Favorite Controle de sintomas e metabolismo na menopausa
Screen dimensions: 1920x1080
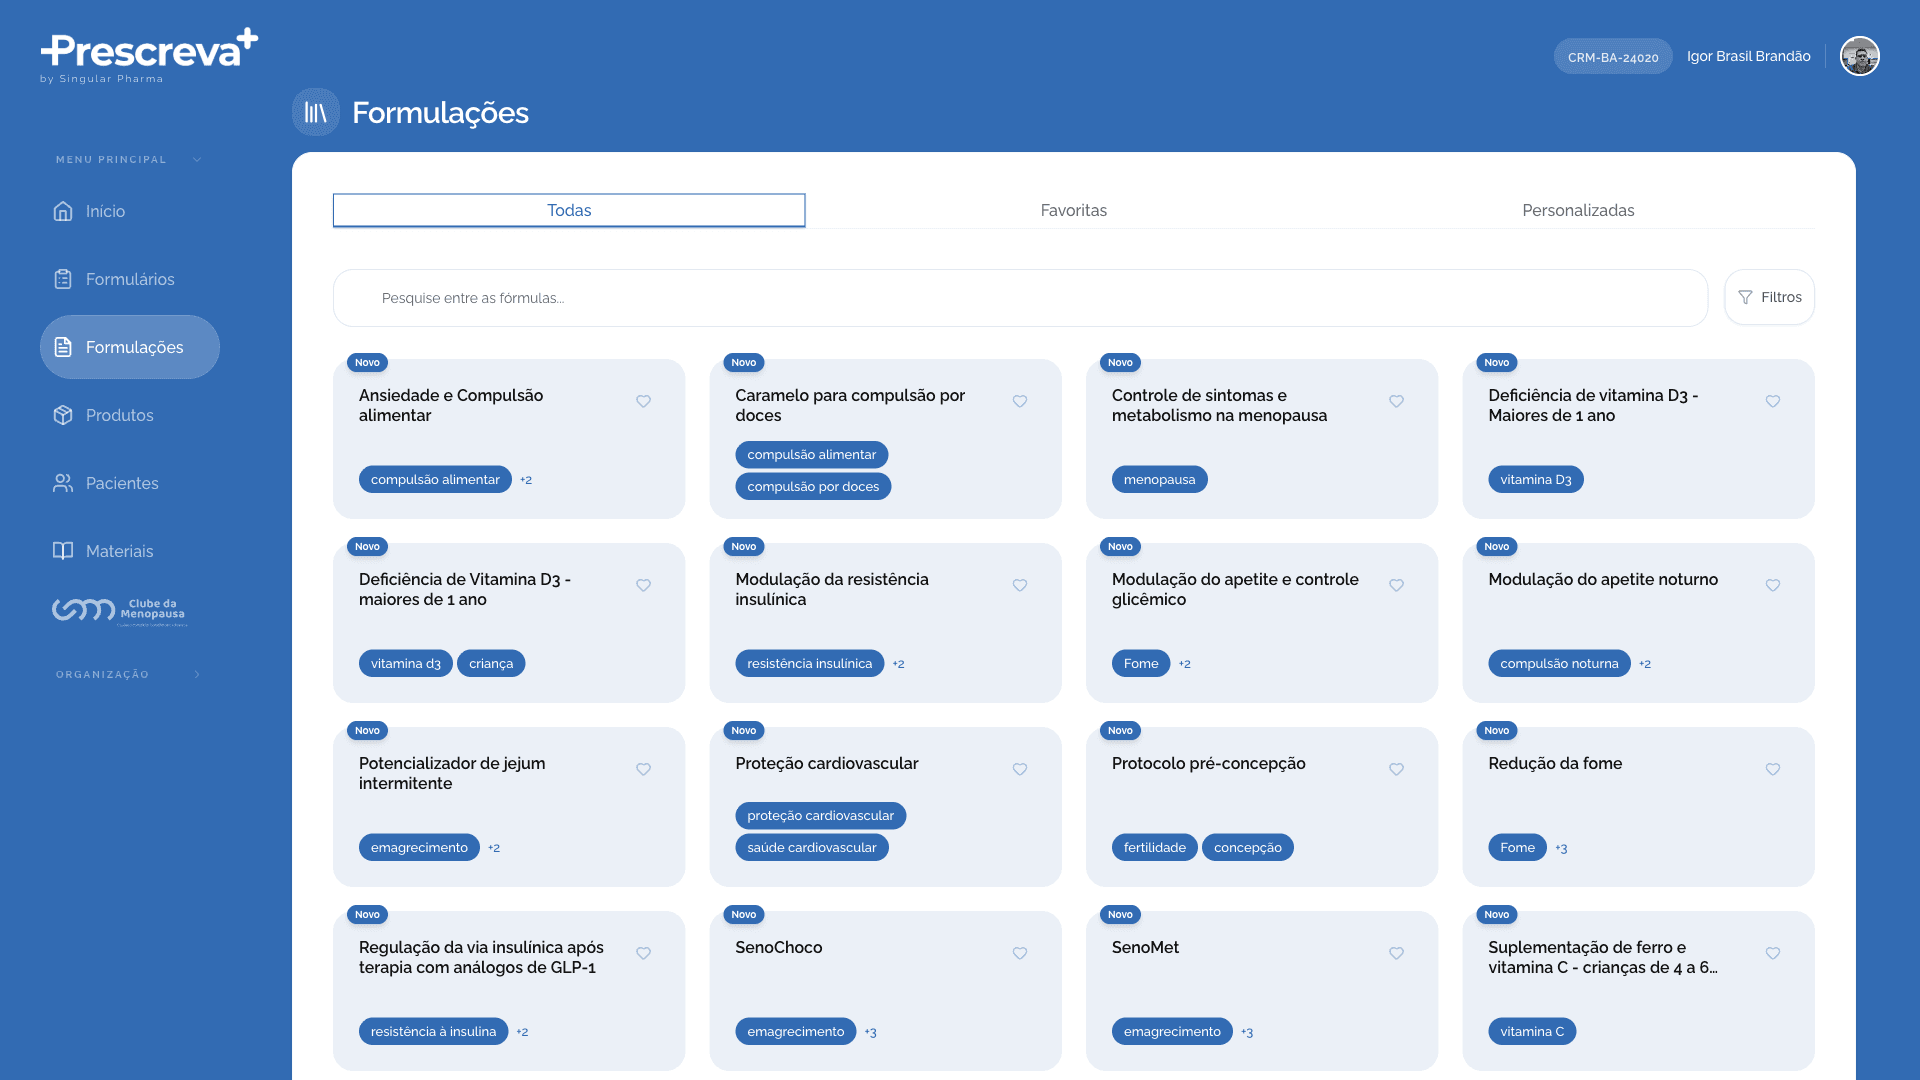[x=1397, y=401]
